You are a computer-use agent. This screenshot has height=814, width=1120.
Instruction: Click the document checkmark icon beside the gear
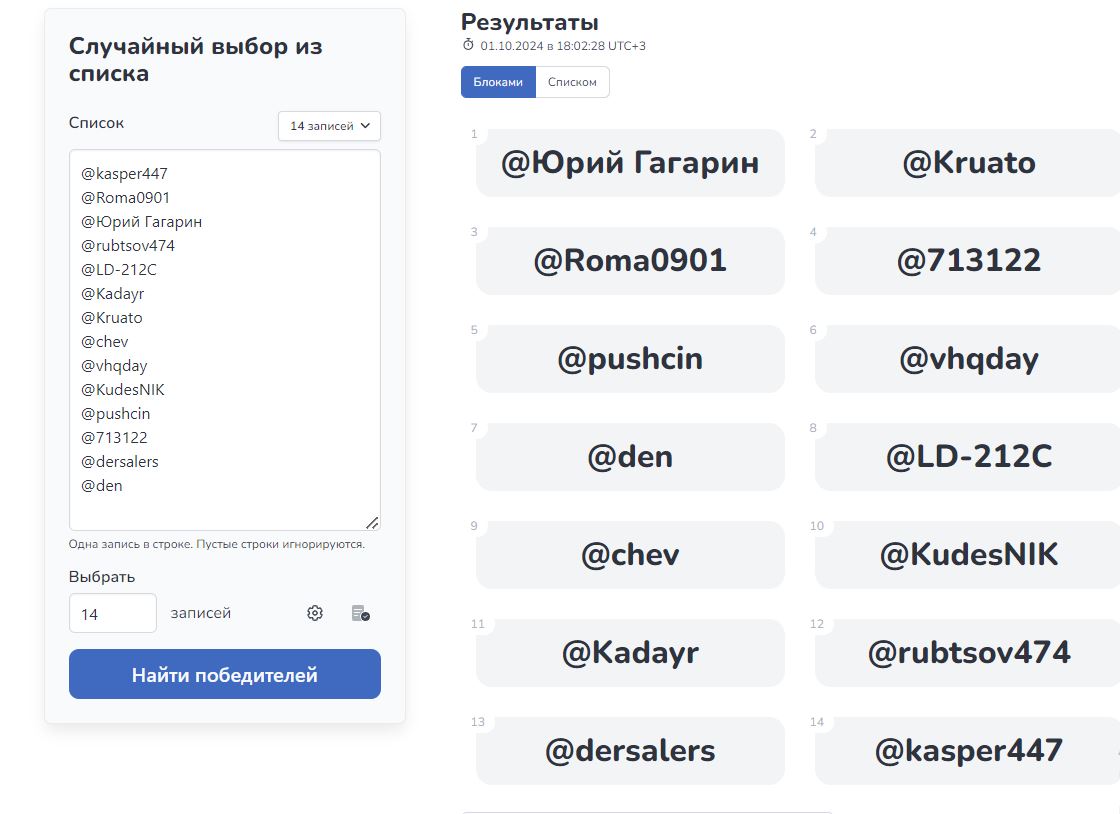pos(361,613)
